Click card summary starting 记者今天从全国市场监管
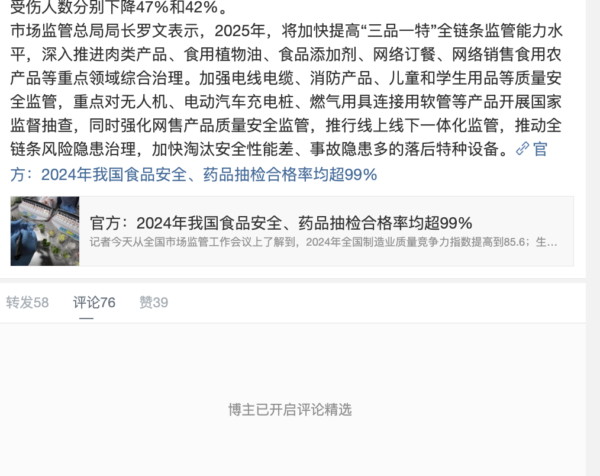This screenshot has width=600, height=476. 323,242
